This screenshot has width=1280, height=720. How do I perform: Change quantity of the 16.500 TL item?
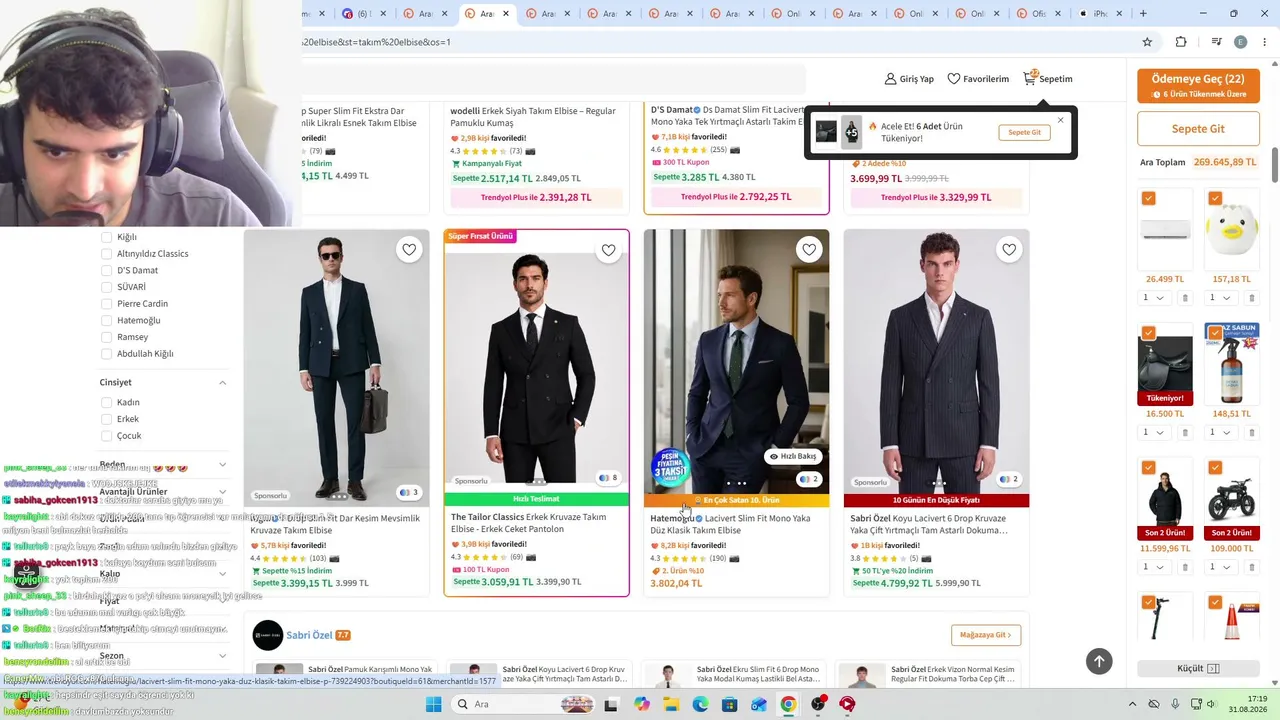pos(1154,433)
